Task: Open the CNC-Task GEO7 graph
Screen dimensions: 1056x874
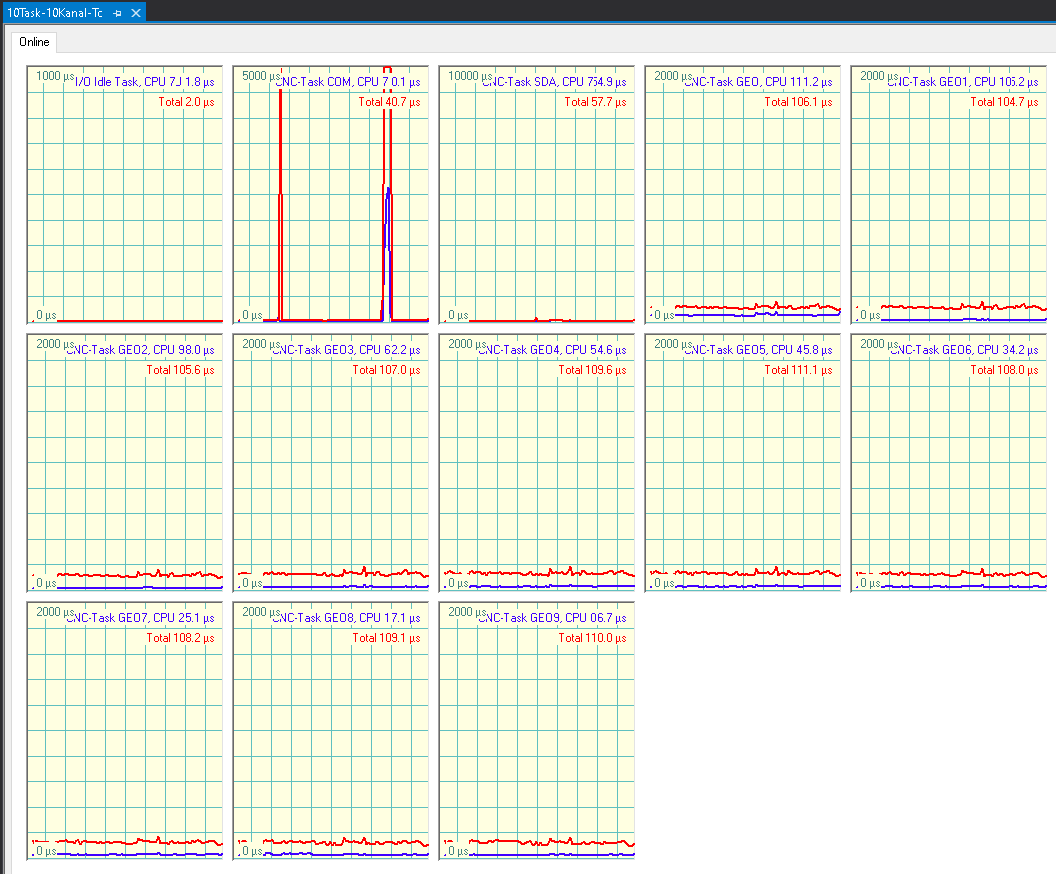Action: click(125, 731)
